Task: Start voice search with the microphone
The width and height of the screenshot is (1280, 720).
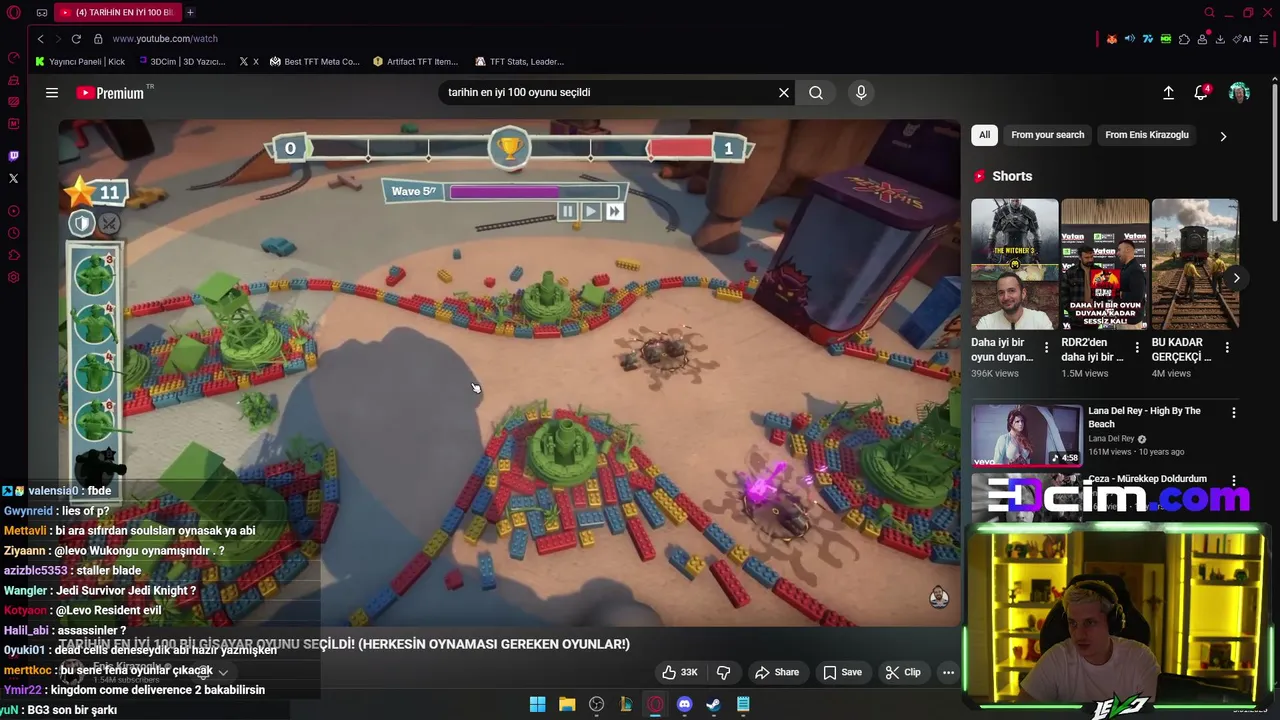Action: tap(861, 92)
